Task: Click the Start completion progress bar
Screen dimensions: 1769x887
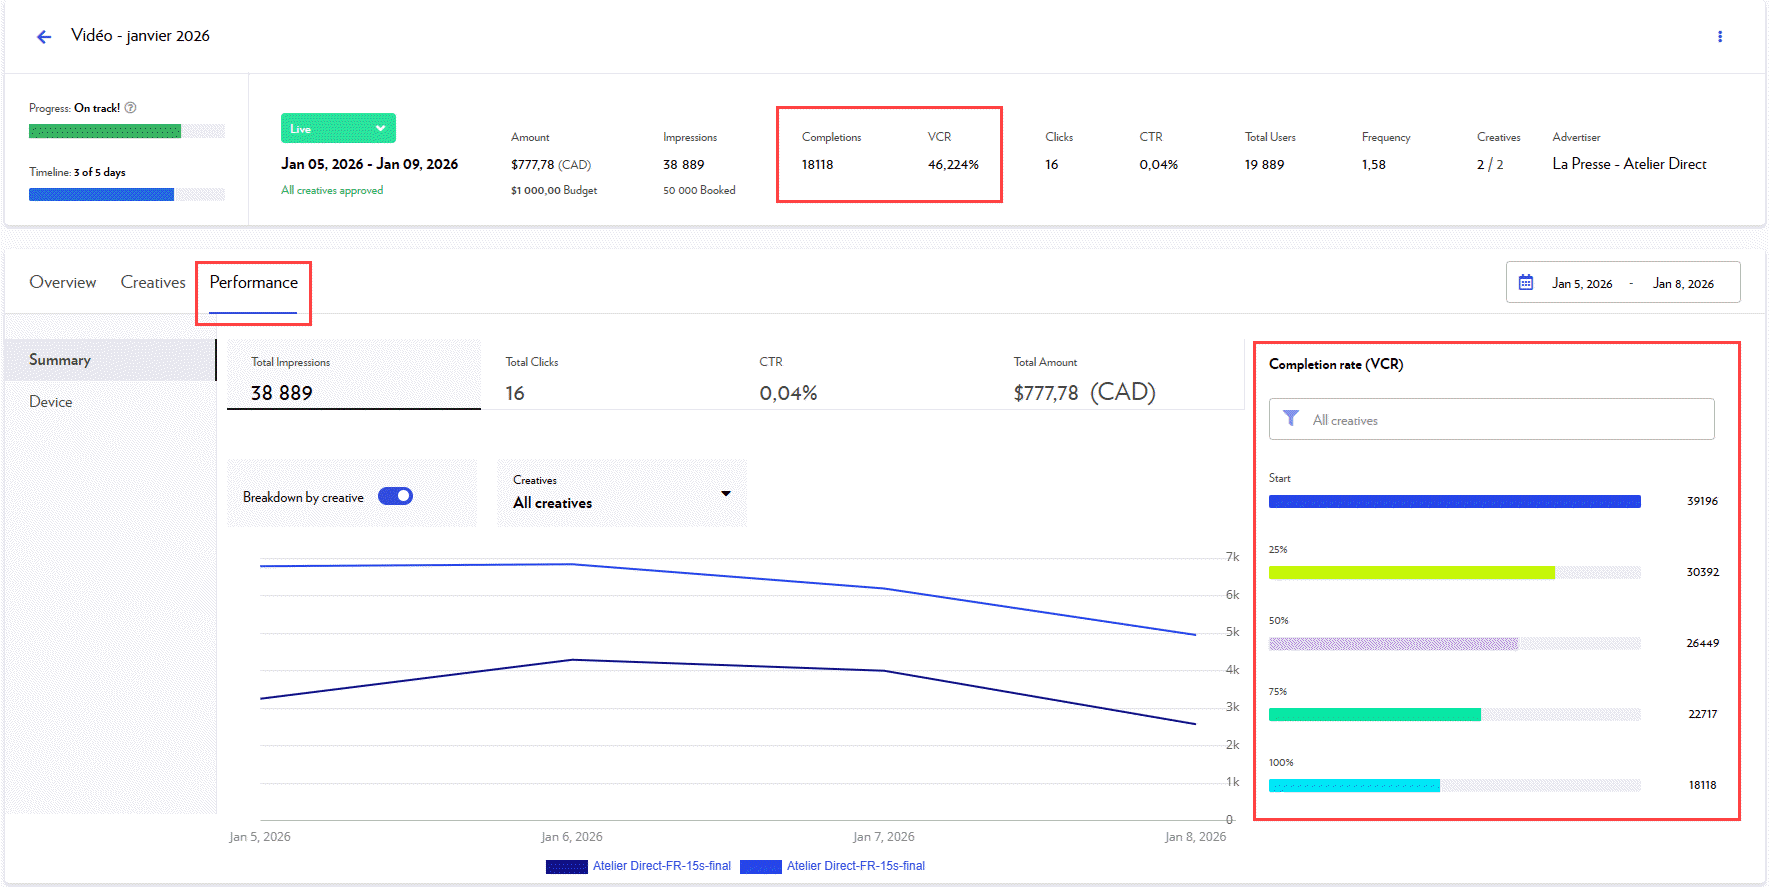Action: (x=1454, y=502)
